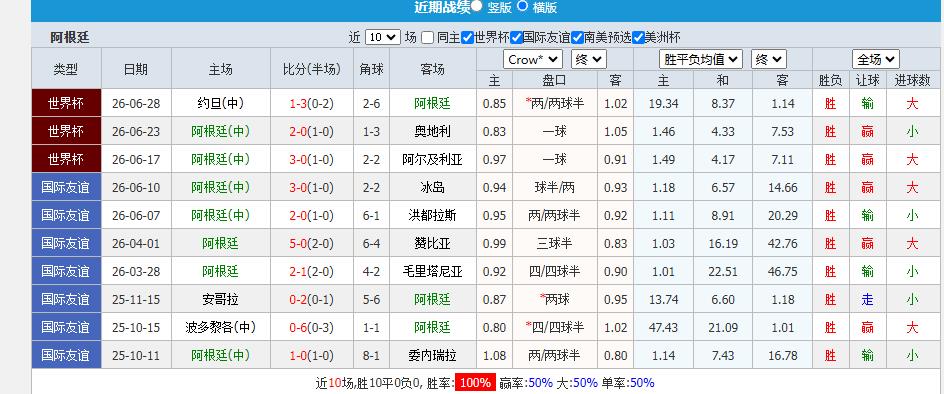Uncheck the 国际友谊 filter checkbox
Screen dimensions: 944x394
pyautogui.click(x=516, y=37)
